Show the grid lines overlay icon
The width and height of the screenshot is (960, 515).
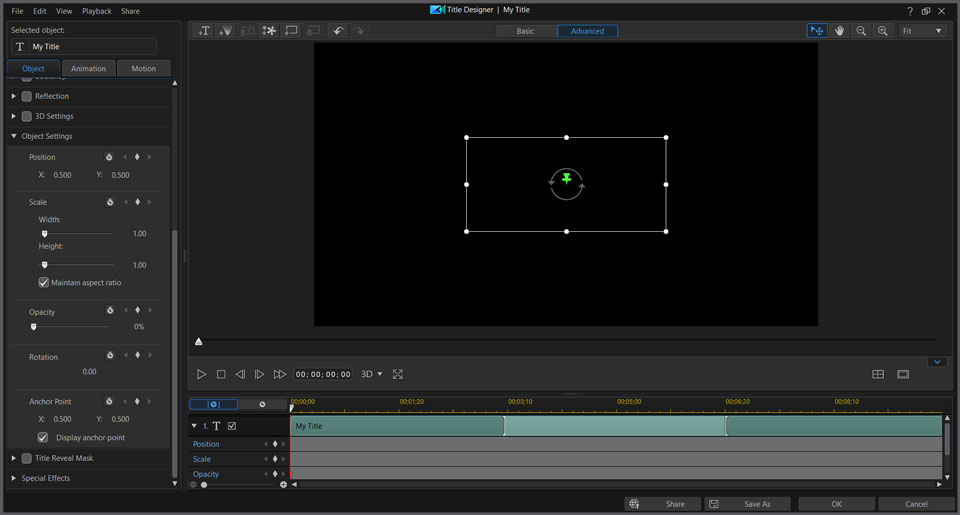(878, 374)
